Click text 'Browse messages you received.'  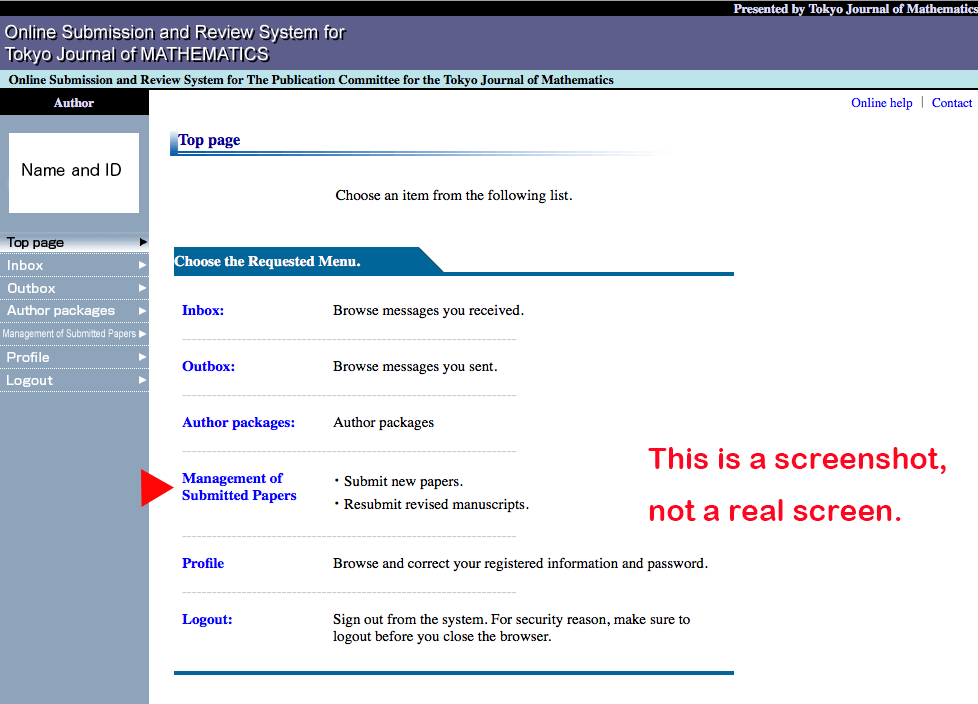(x=428, y=311)
